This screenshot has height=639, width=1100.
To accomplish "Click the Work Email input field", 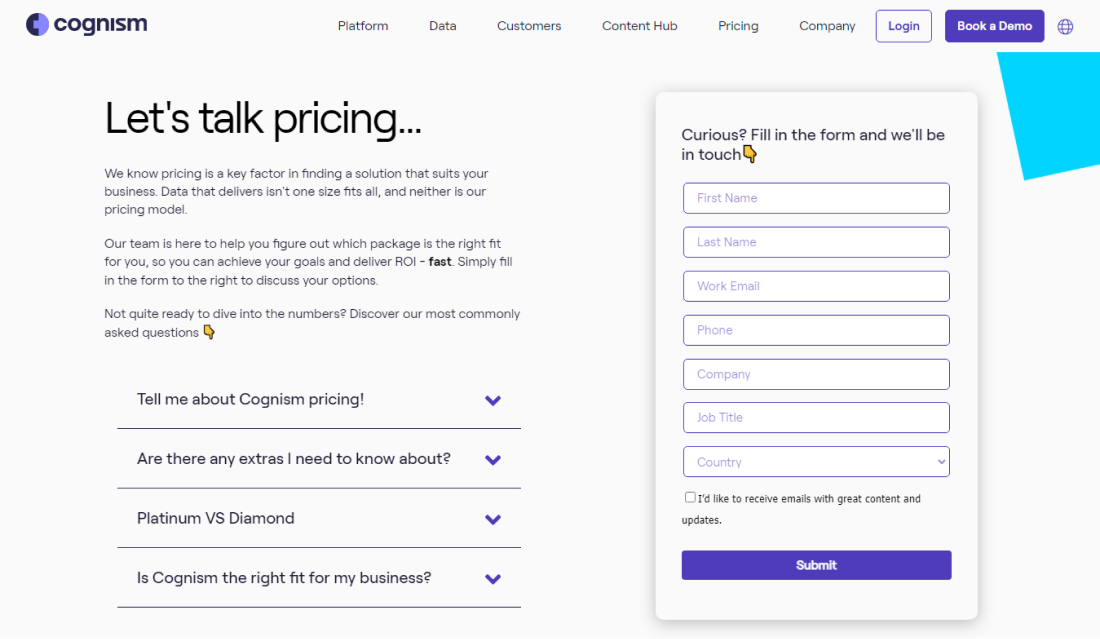I will (816, 286).
